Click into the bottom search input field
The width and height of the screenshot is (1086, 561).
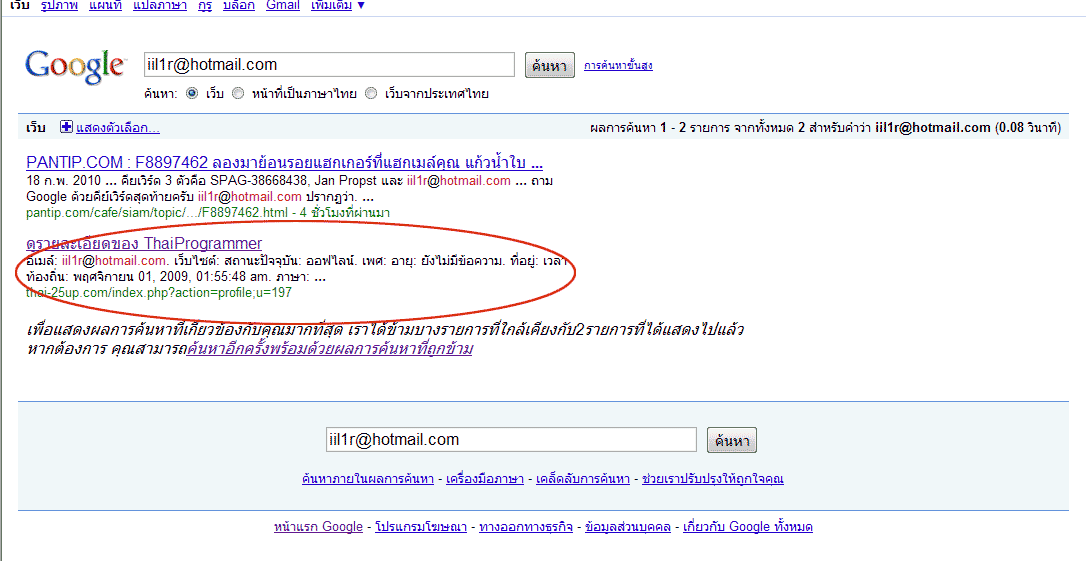pyautogui.click(x=511, y=440)
